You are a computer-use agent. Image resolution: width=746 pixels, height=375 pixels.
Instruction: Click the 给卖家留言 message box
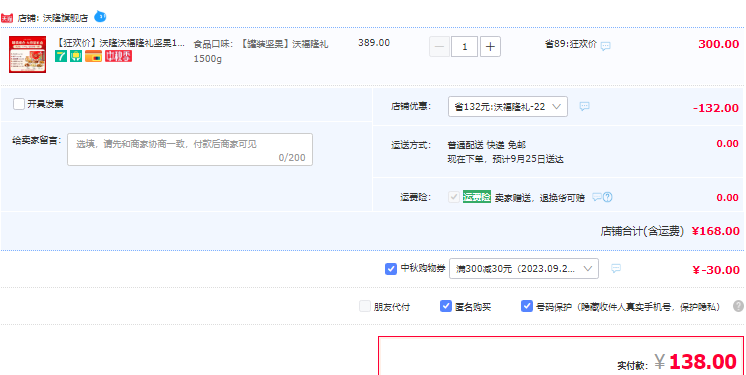pos(190,149)
